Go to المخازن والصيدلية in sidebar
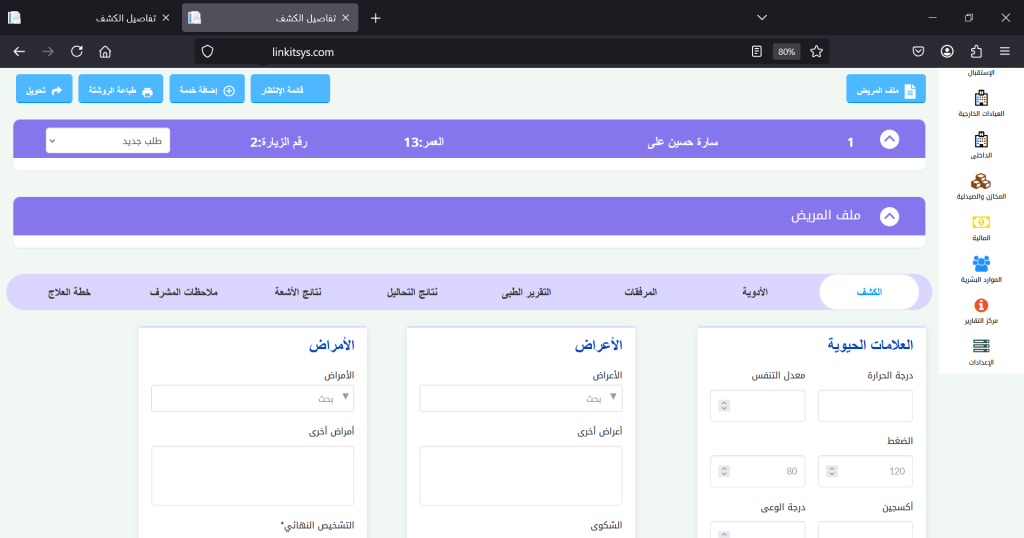The width and height of the screenshot is (1024, 538). point(980,181)
